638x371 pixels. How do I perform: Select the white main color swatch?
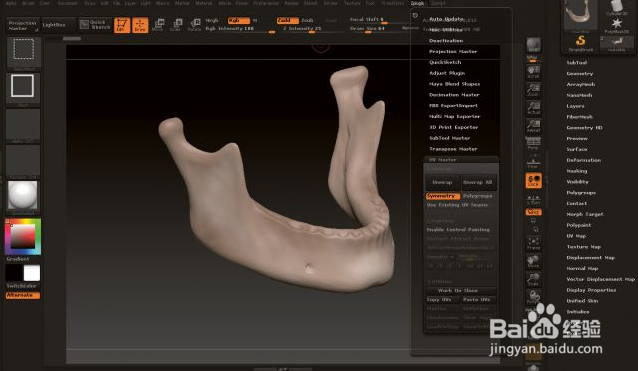click(32, 273)
